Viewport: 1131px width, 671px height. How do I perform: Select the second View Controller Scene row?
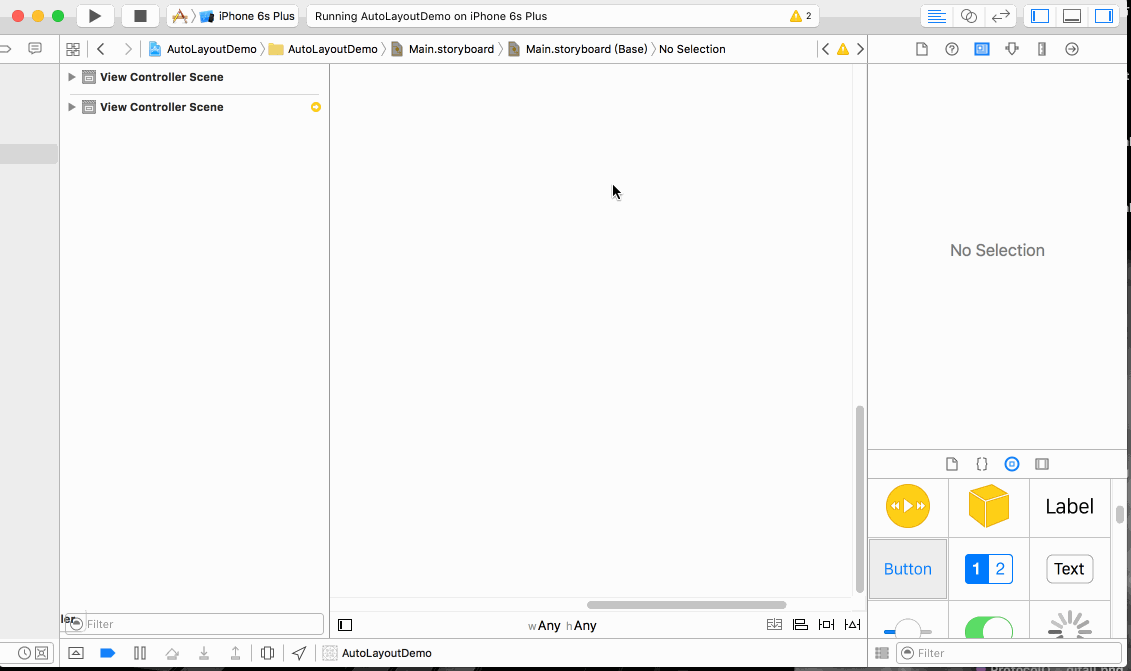194,107
